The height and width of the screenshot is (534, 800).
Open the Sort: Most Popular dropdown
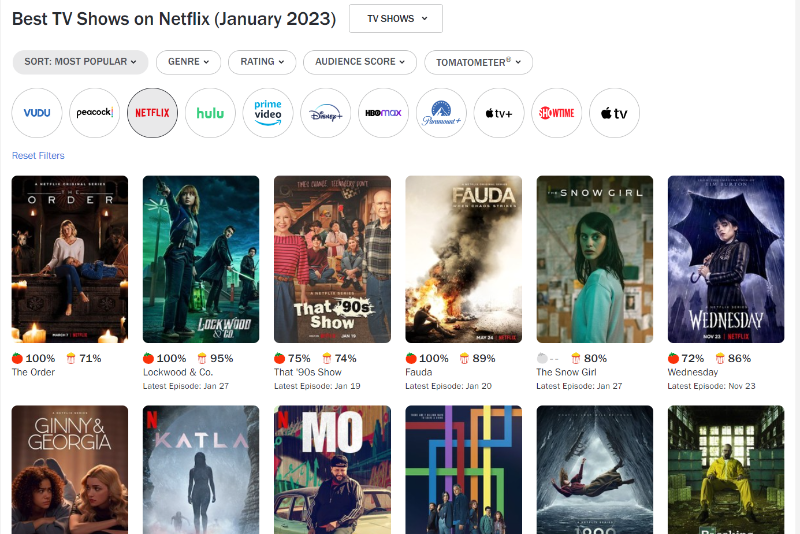(80, 62)
